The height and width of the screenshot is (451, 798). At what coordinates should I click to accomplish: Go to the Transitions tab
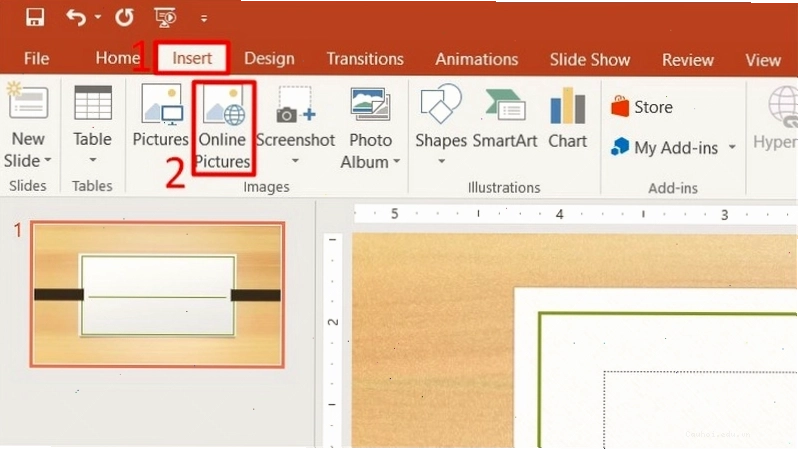pos(365,59)
